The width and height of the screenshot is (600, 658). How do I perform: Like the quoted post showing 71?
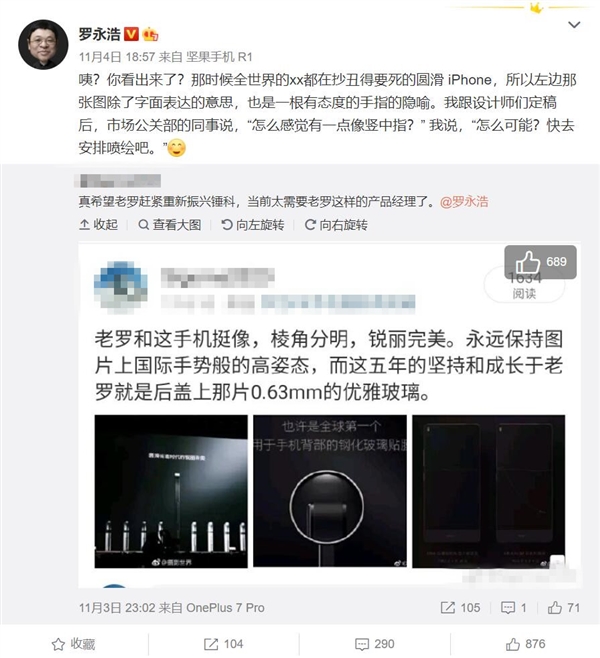point(563,608)
